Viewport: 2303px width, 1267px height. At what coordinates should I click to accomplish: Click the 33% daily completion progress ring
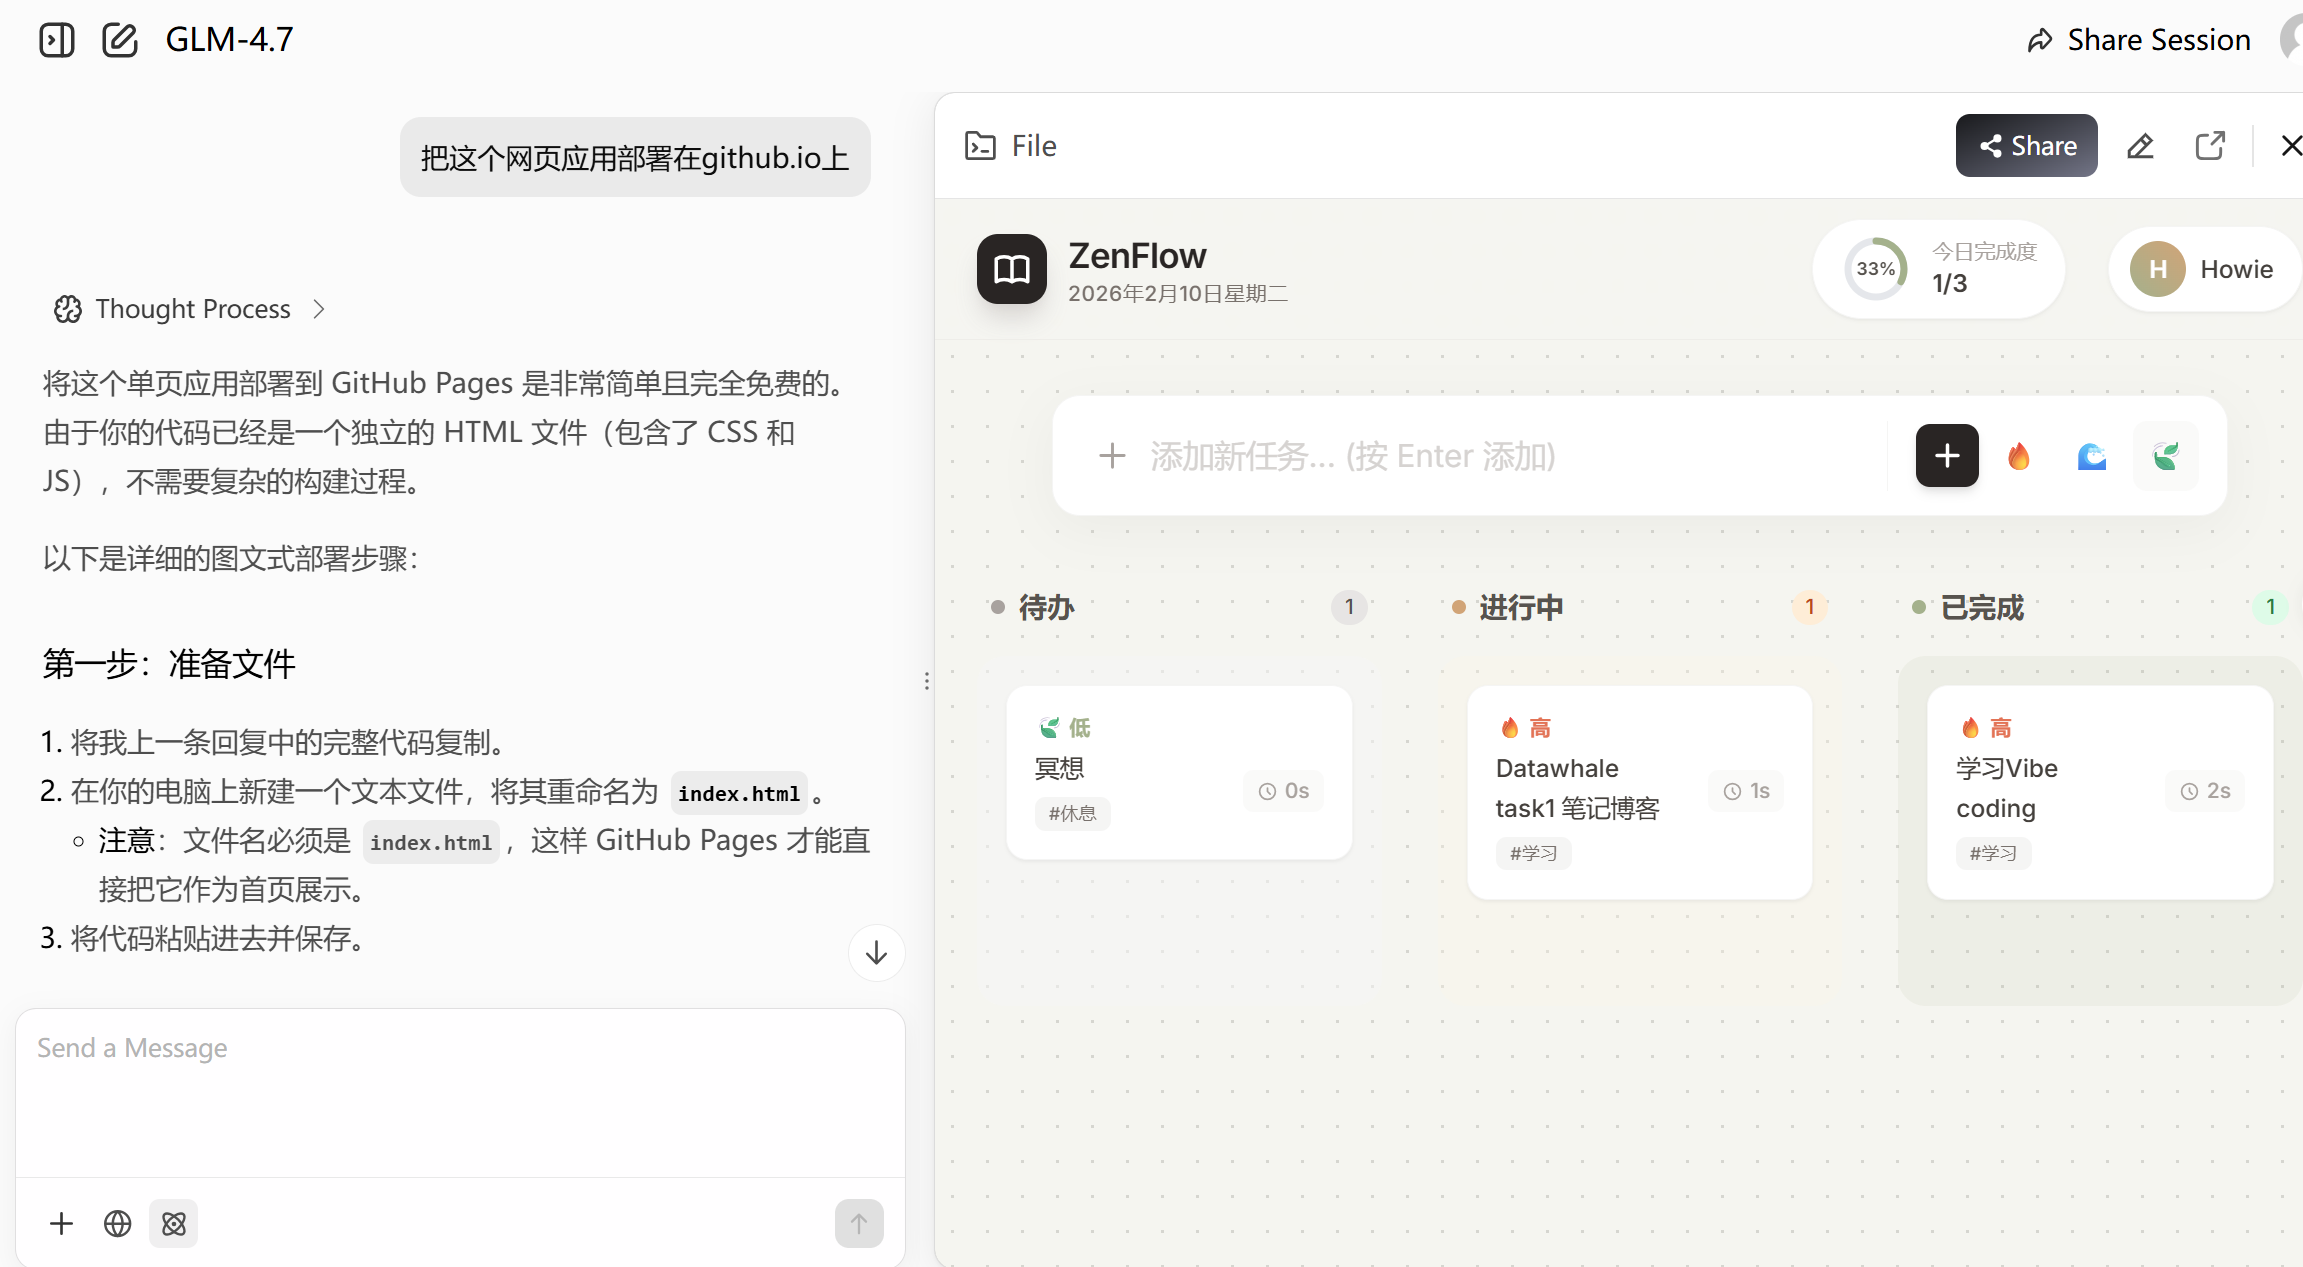click(1875, 269)
